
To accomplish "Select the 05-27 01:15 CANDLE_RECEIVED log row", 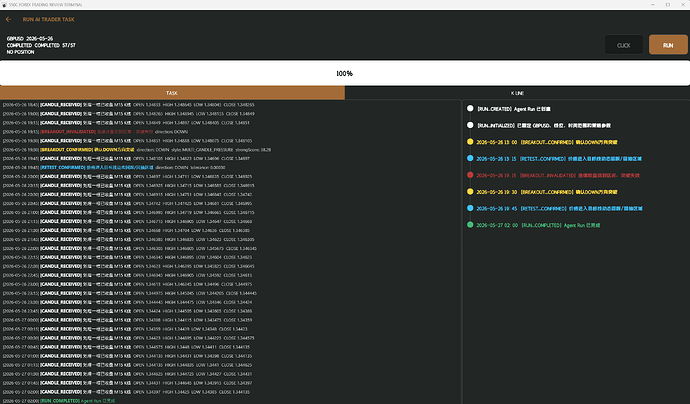I will (x=128, y=365).
